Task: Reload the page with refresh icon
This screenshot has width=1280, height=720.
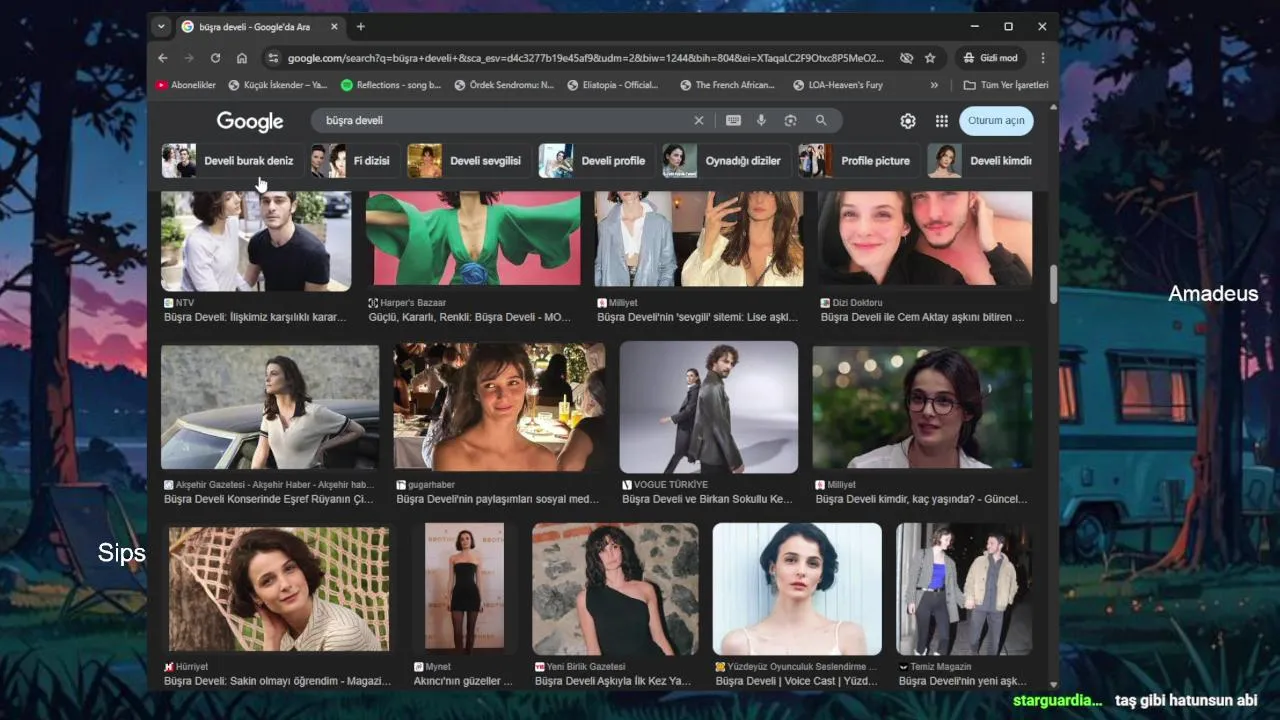Action: click(215, 58)
